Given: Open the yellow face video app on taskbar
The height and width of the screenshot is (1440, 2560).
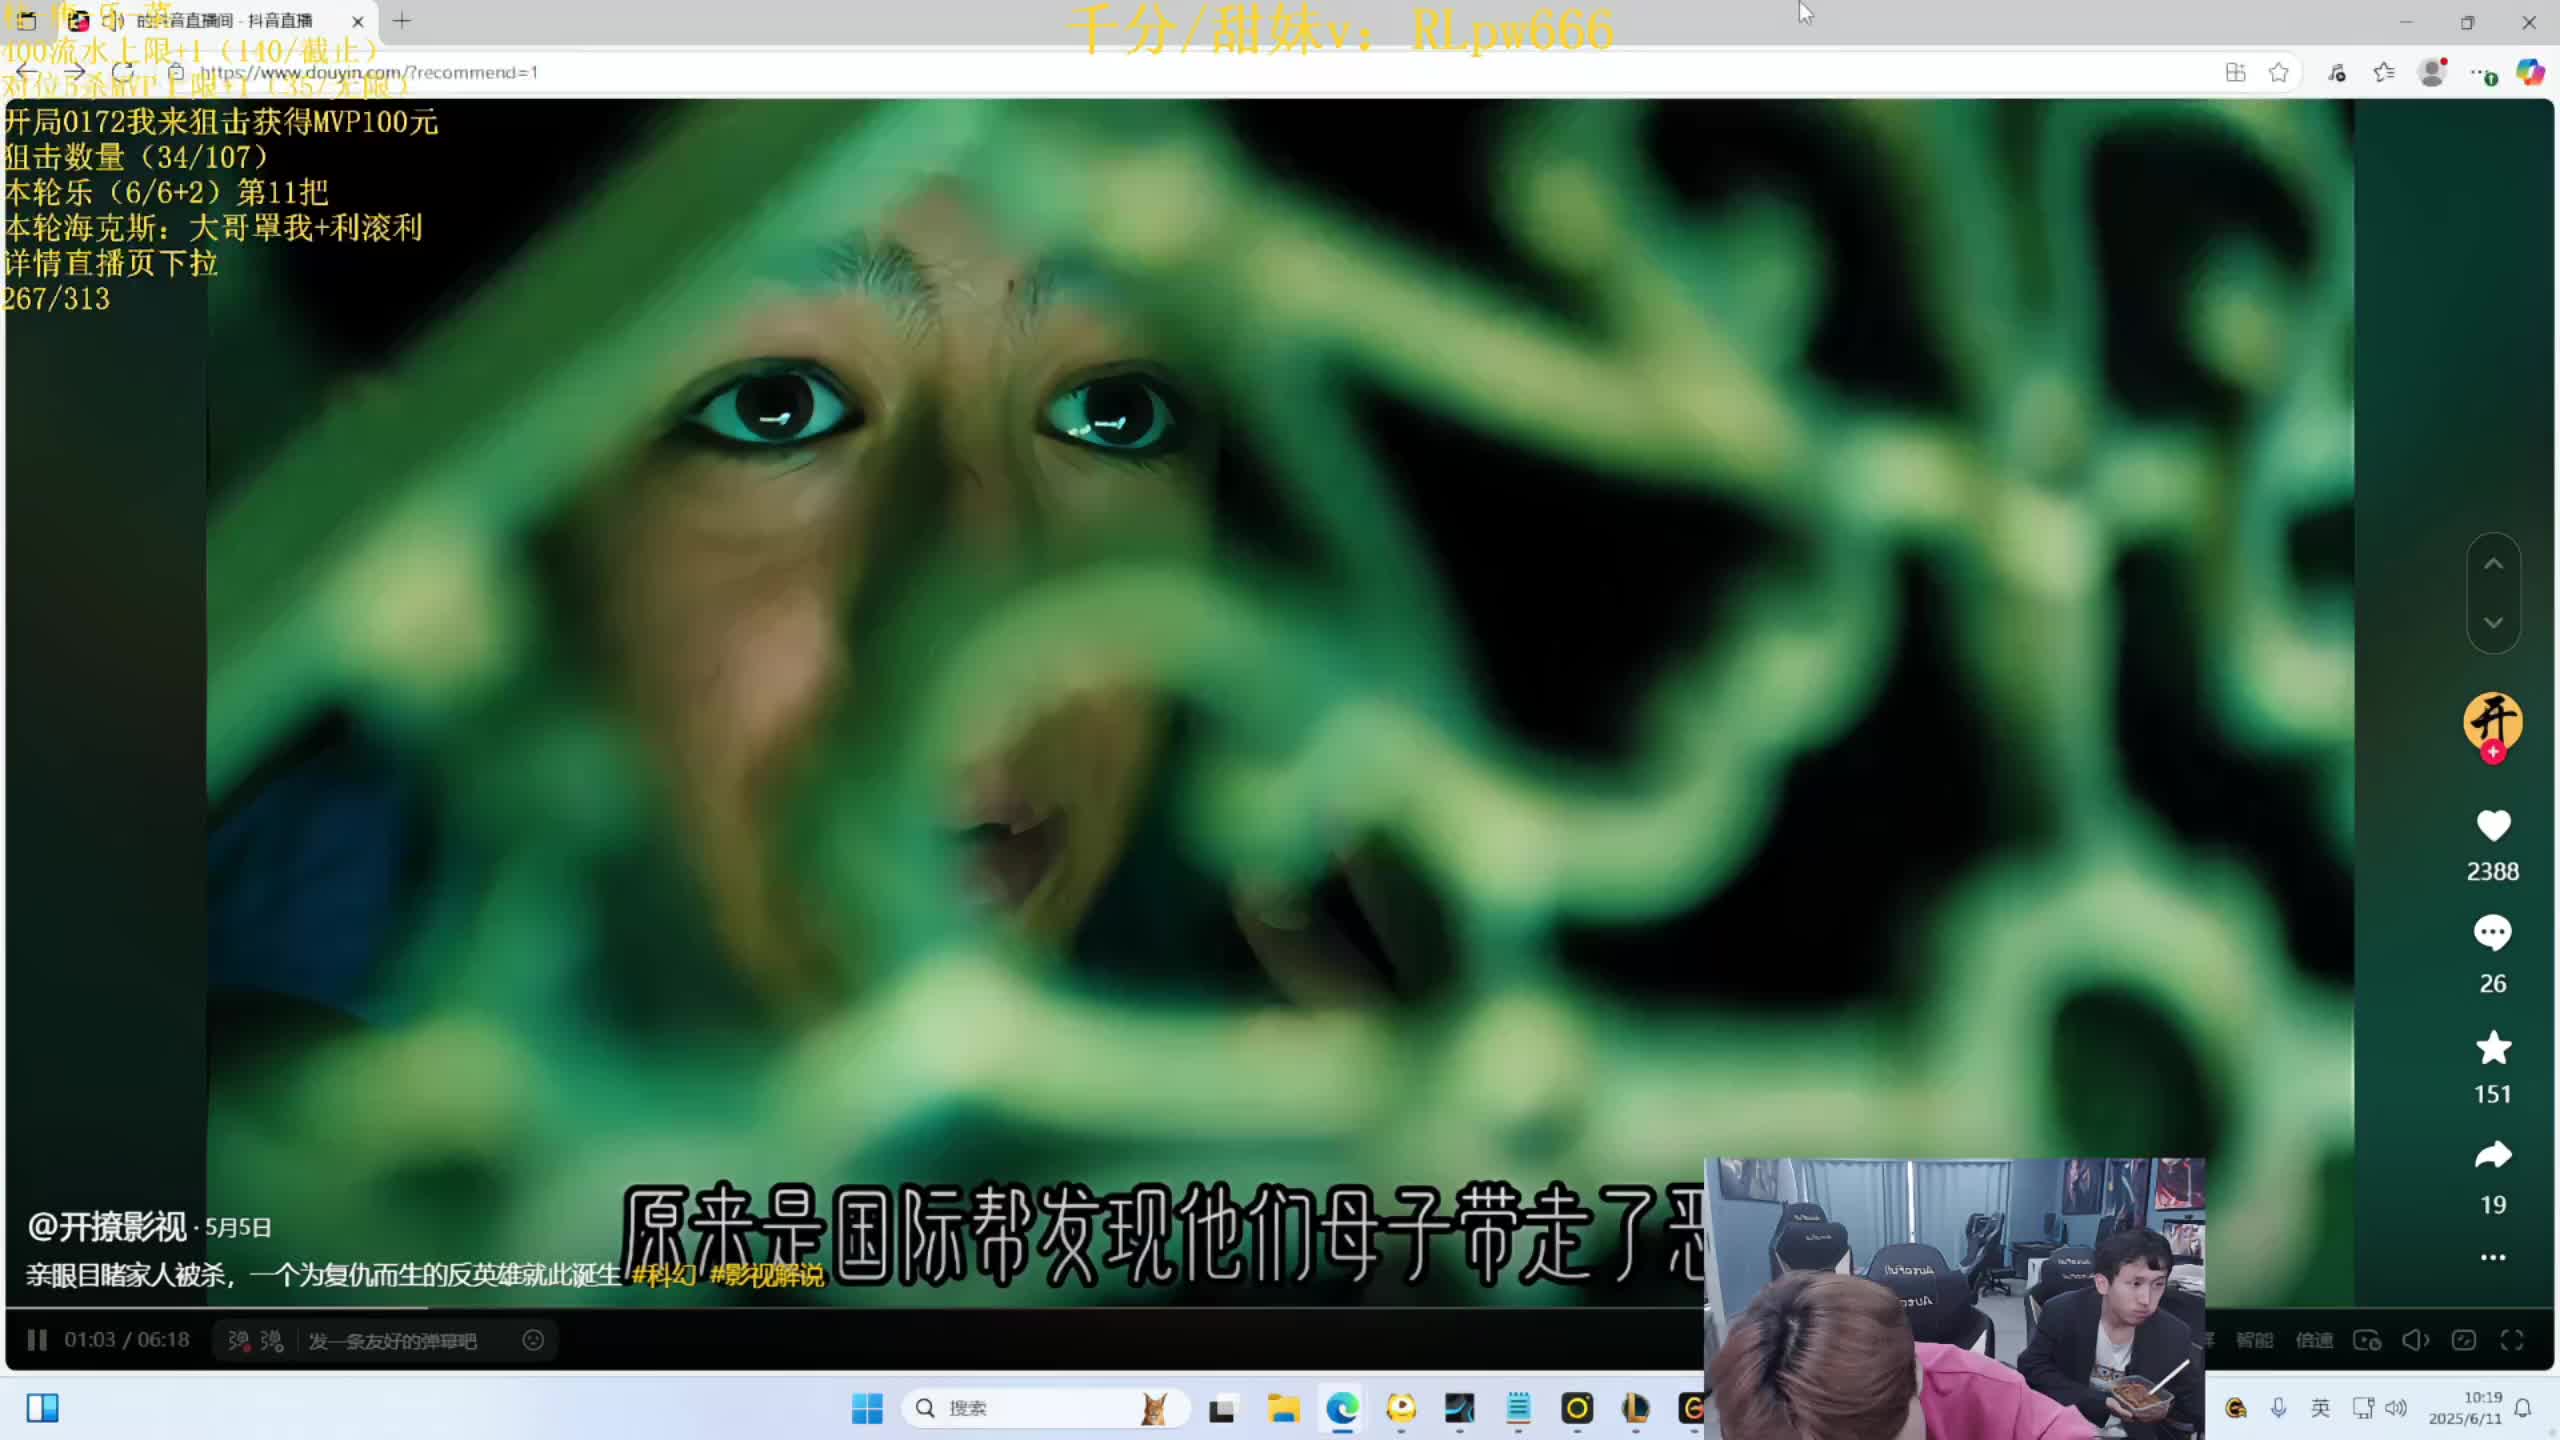Looking at the screenshot, I should click(1401, 1408).
